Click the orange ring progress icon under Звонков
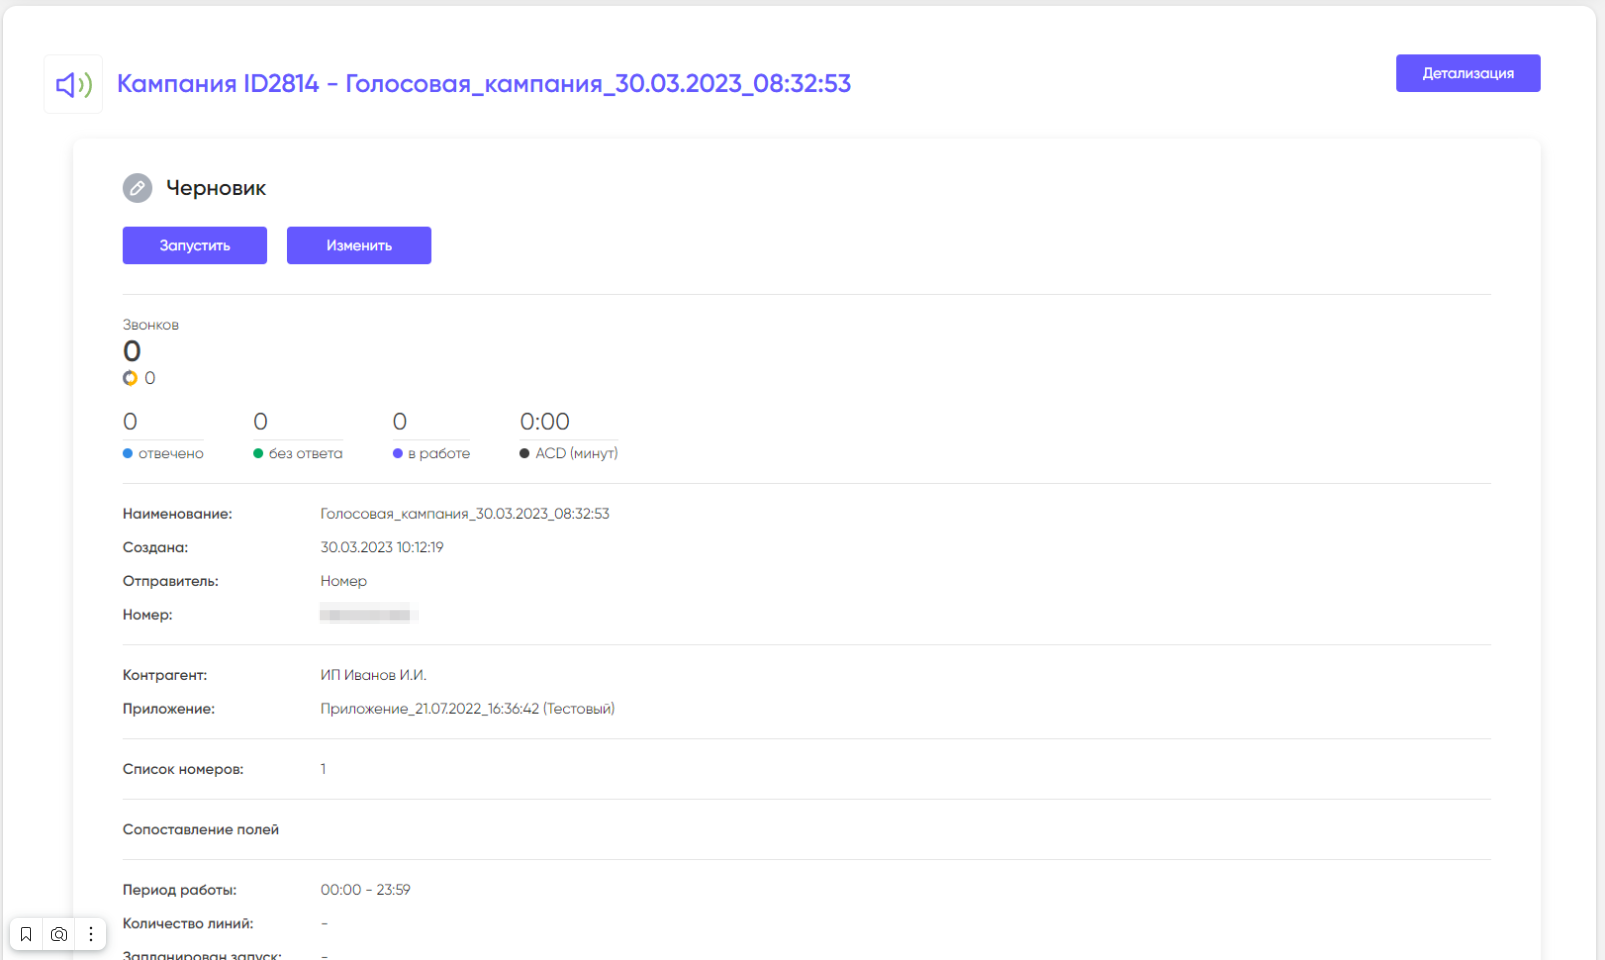This screenshot has height=960, width=1605. pyautogui.click(x=130, y=378)
